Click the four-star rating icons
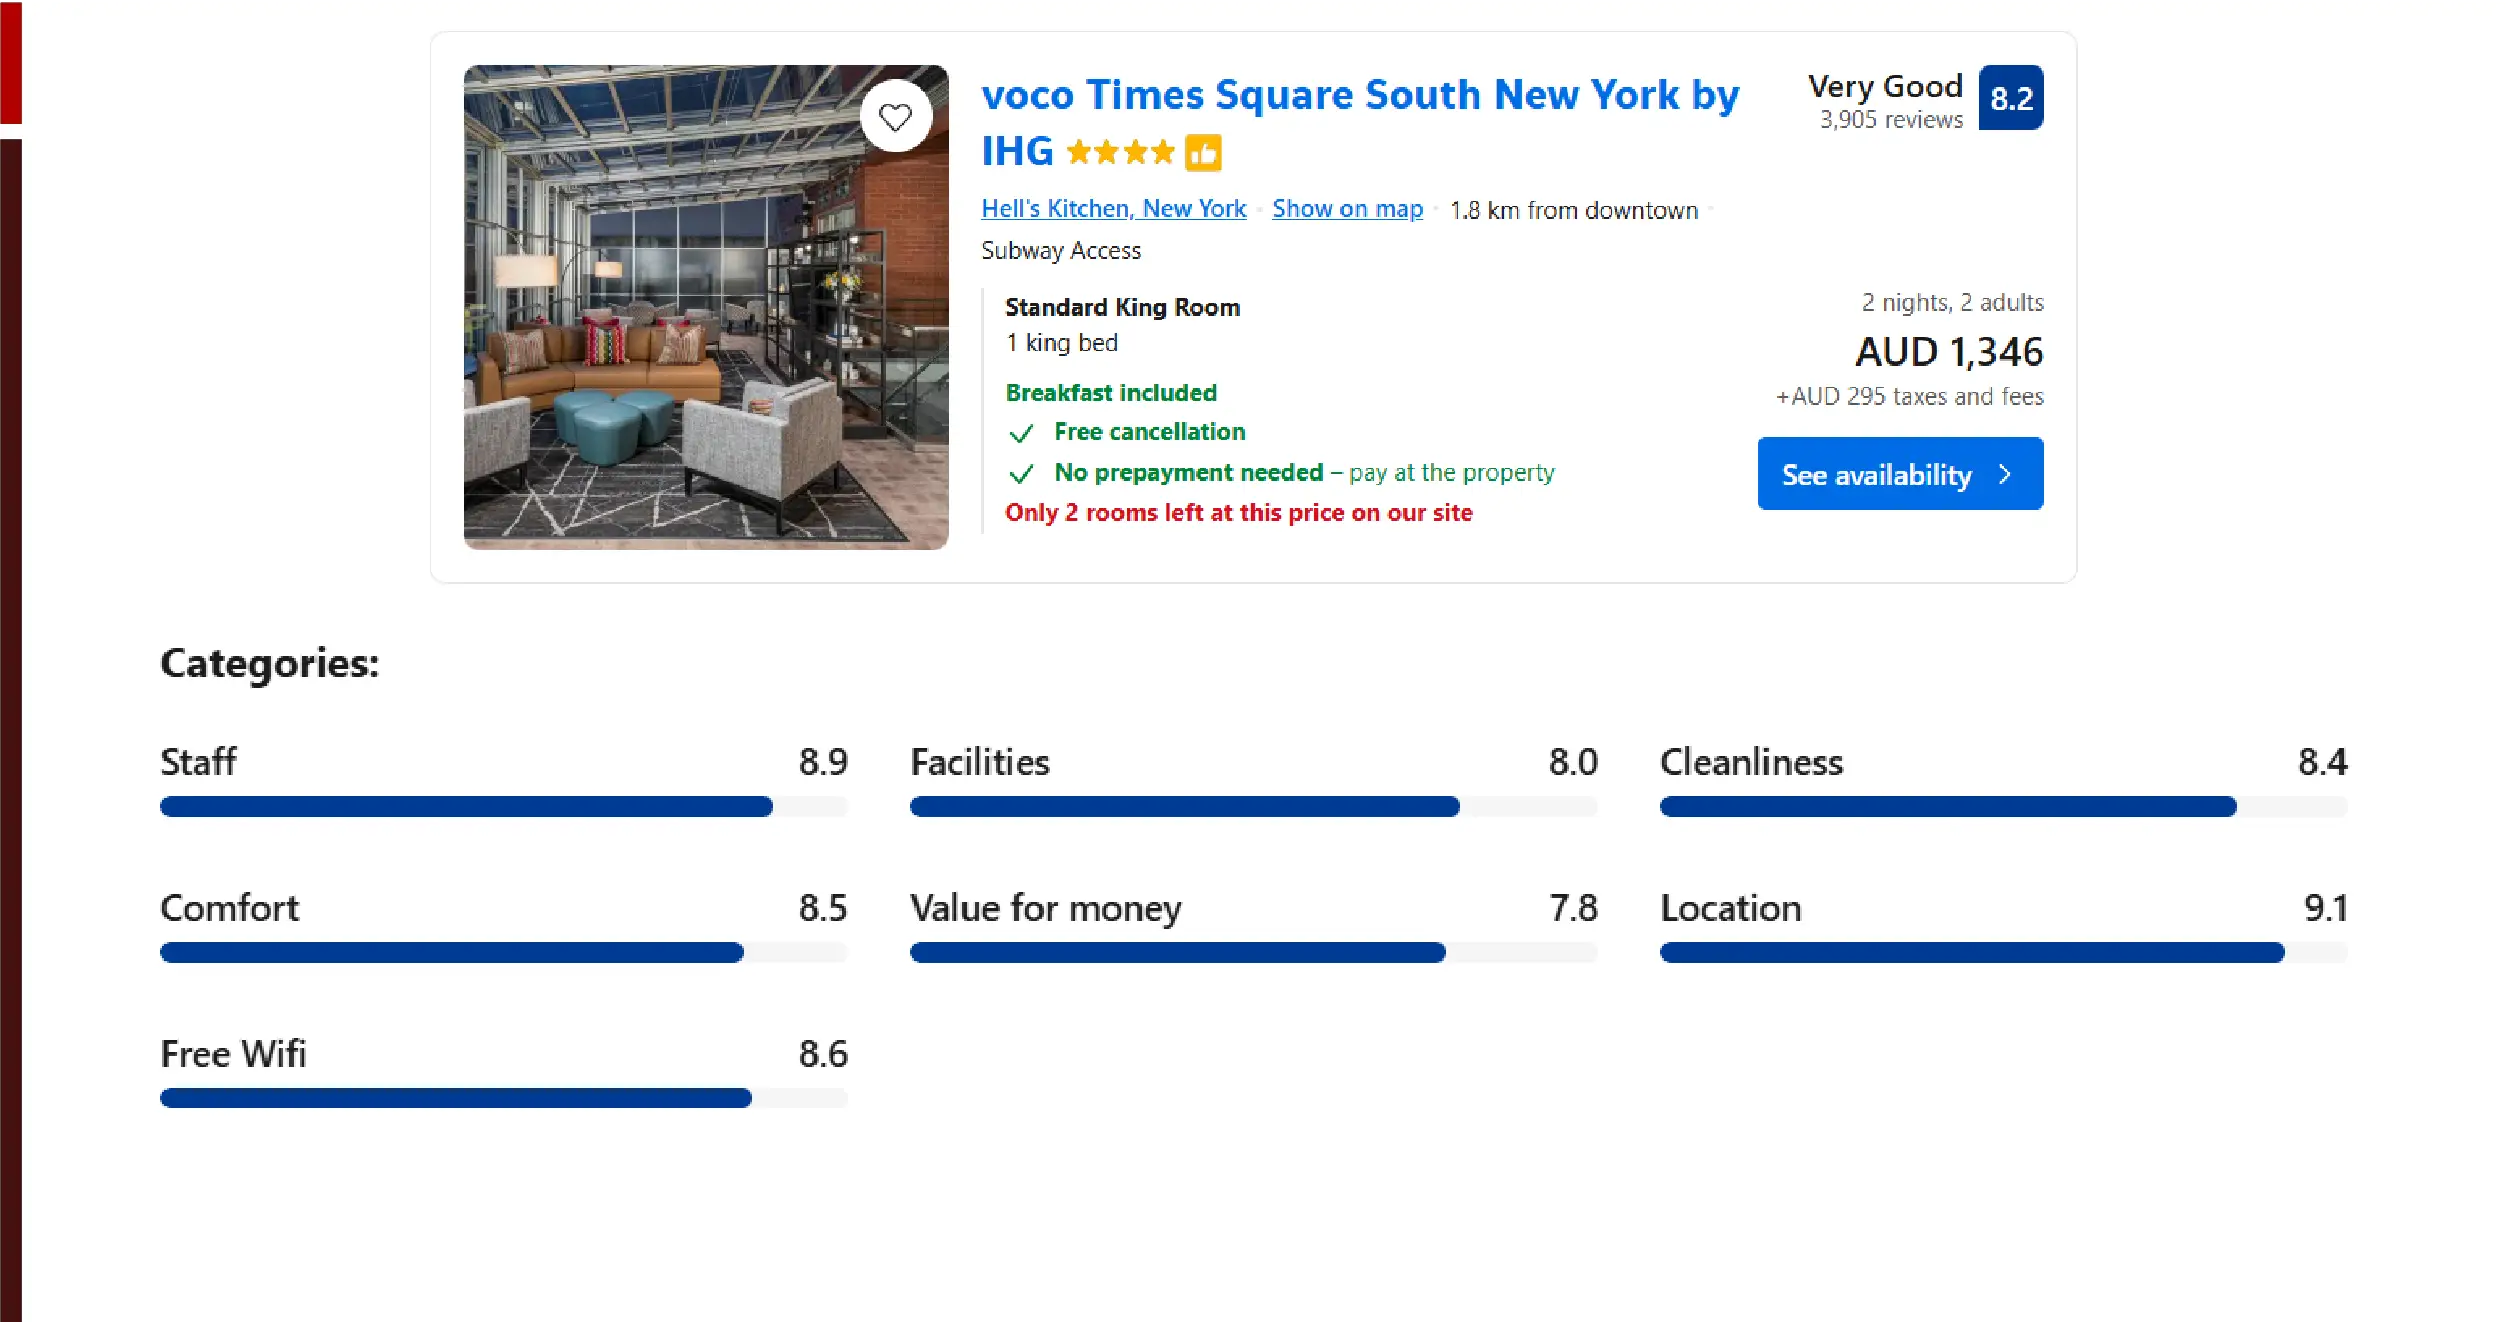Viewport: 2507px width, 1322px height. click(x=1120, y=153)
